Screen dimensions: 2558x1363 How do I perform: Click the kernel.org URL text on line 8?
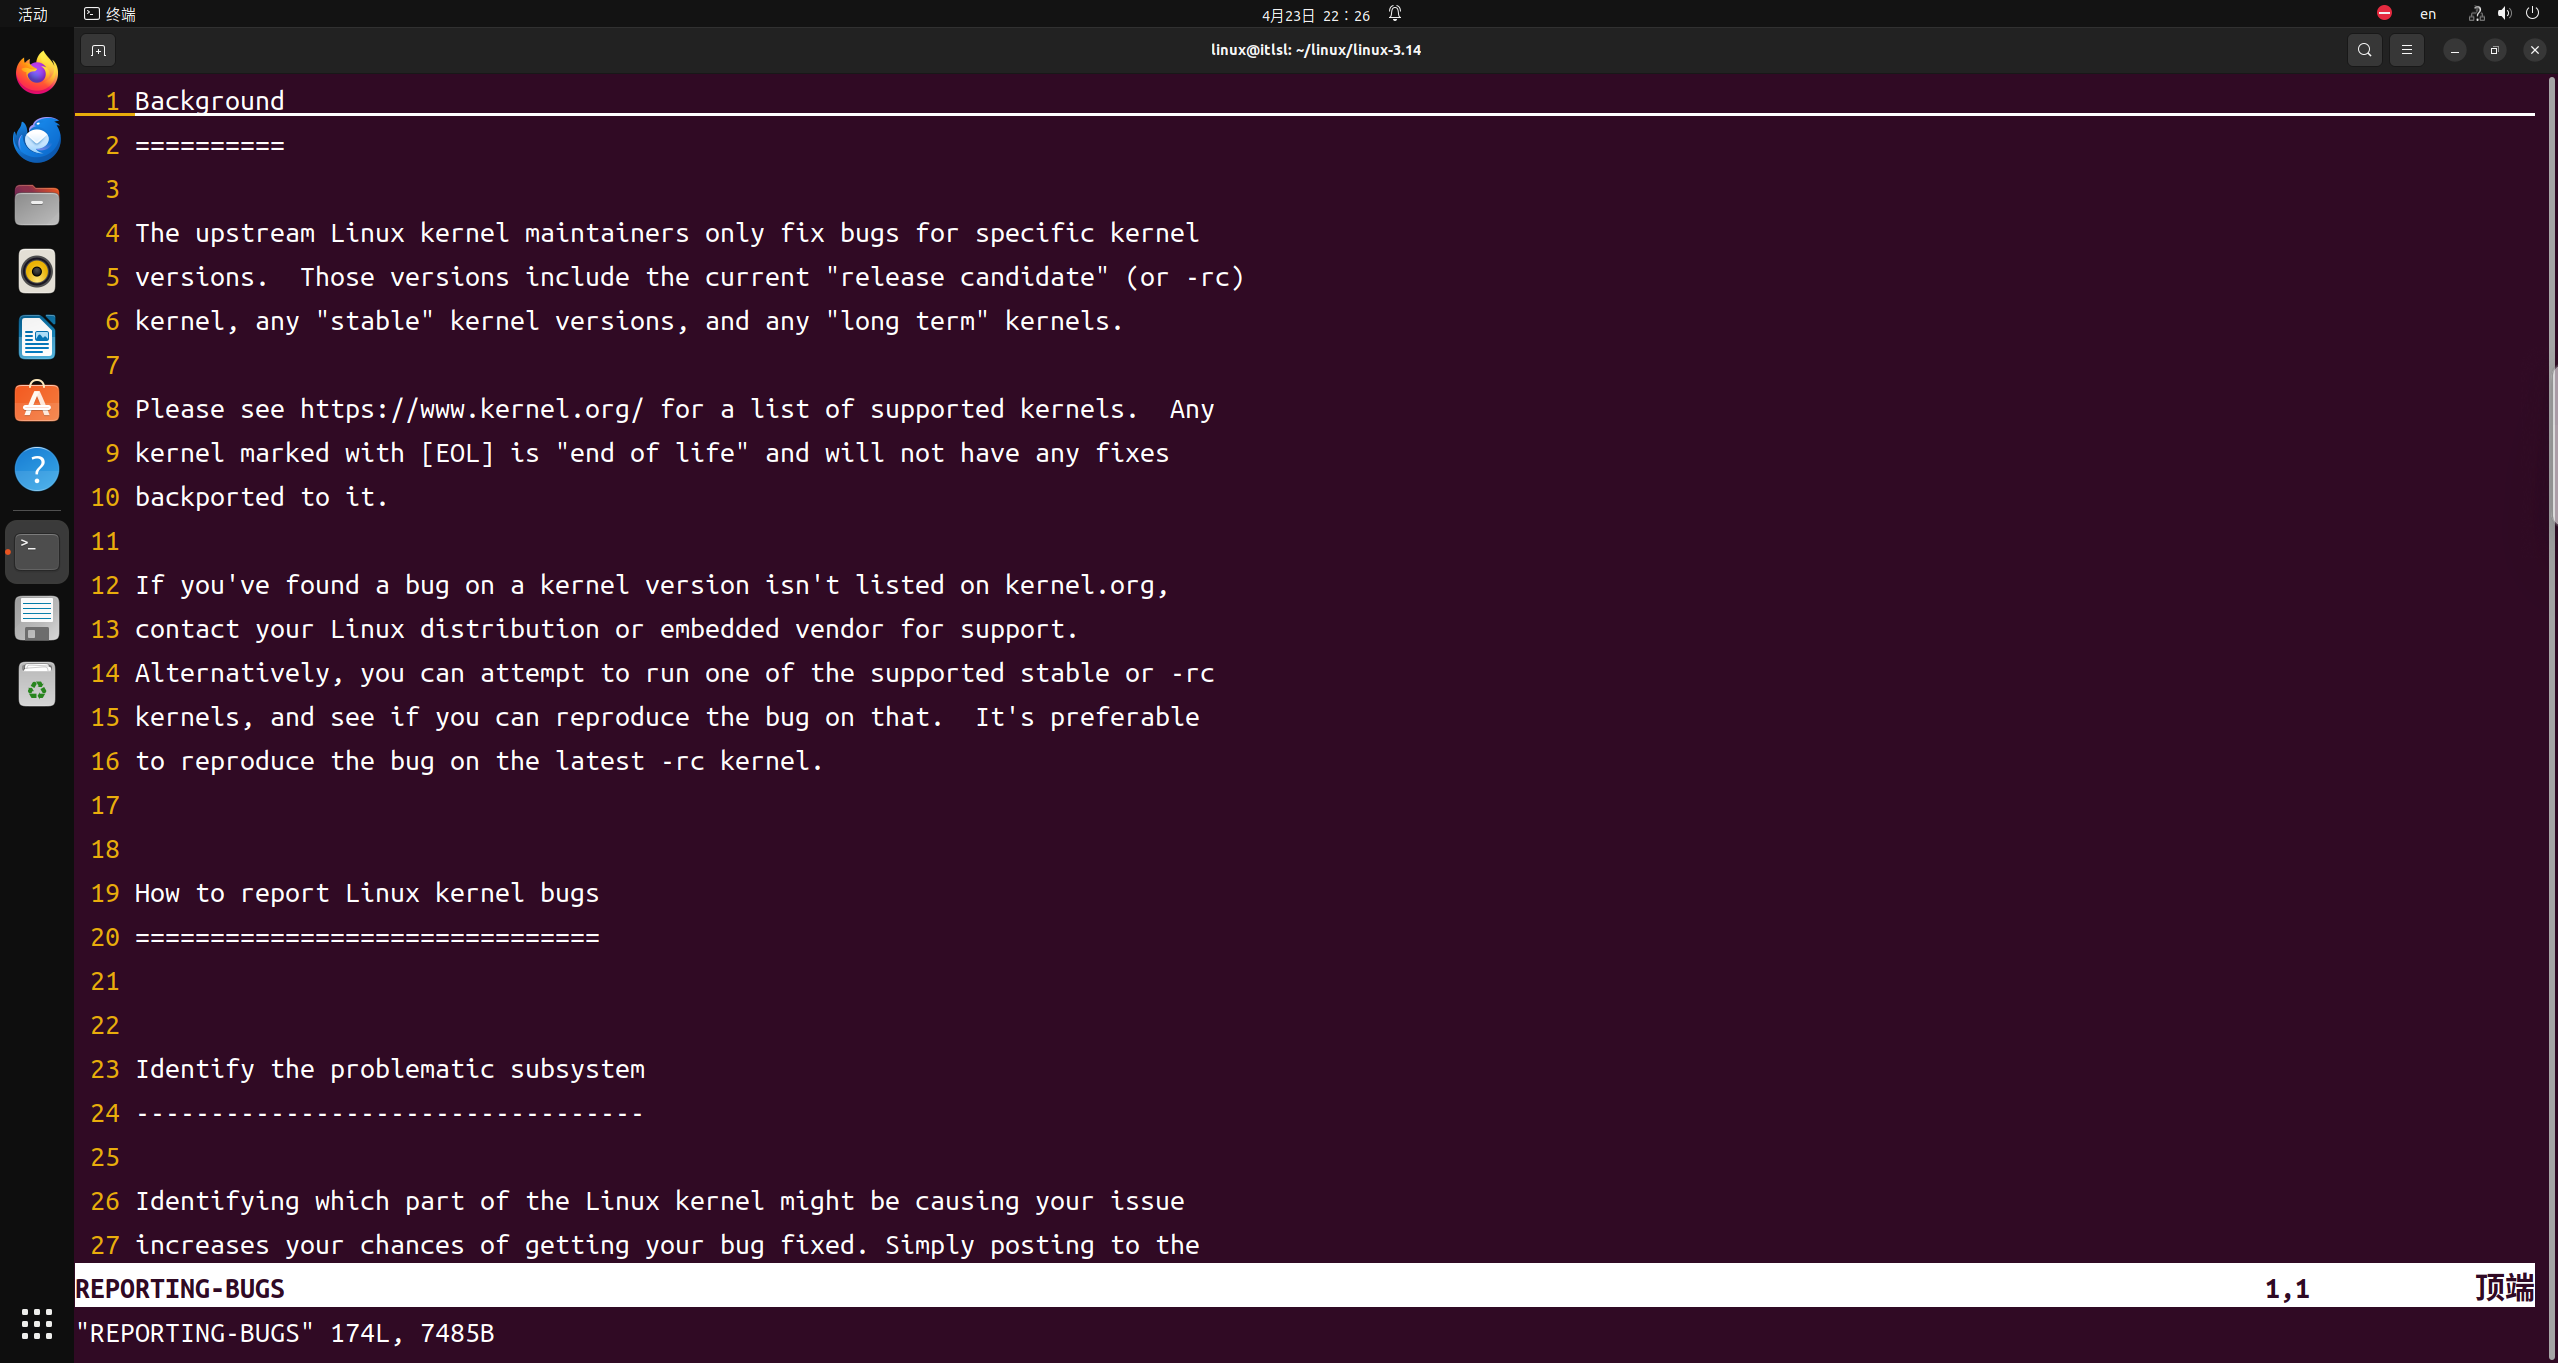pyautogui.click(x=471, y=409)
